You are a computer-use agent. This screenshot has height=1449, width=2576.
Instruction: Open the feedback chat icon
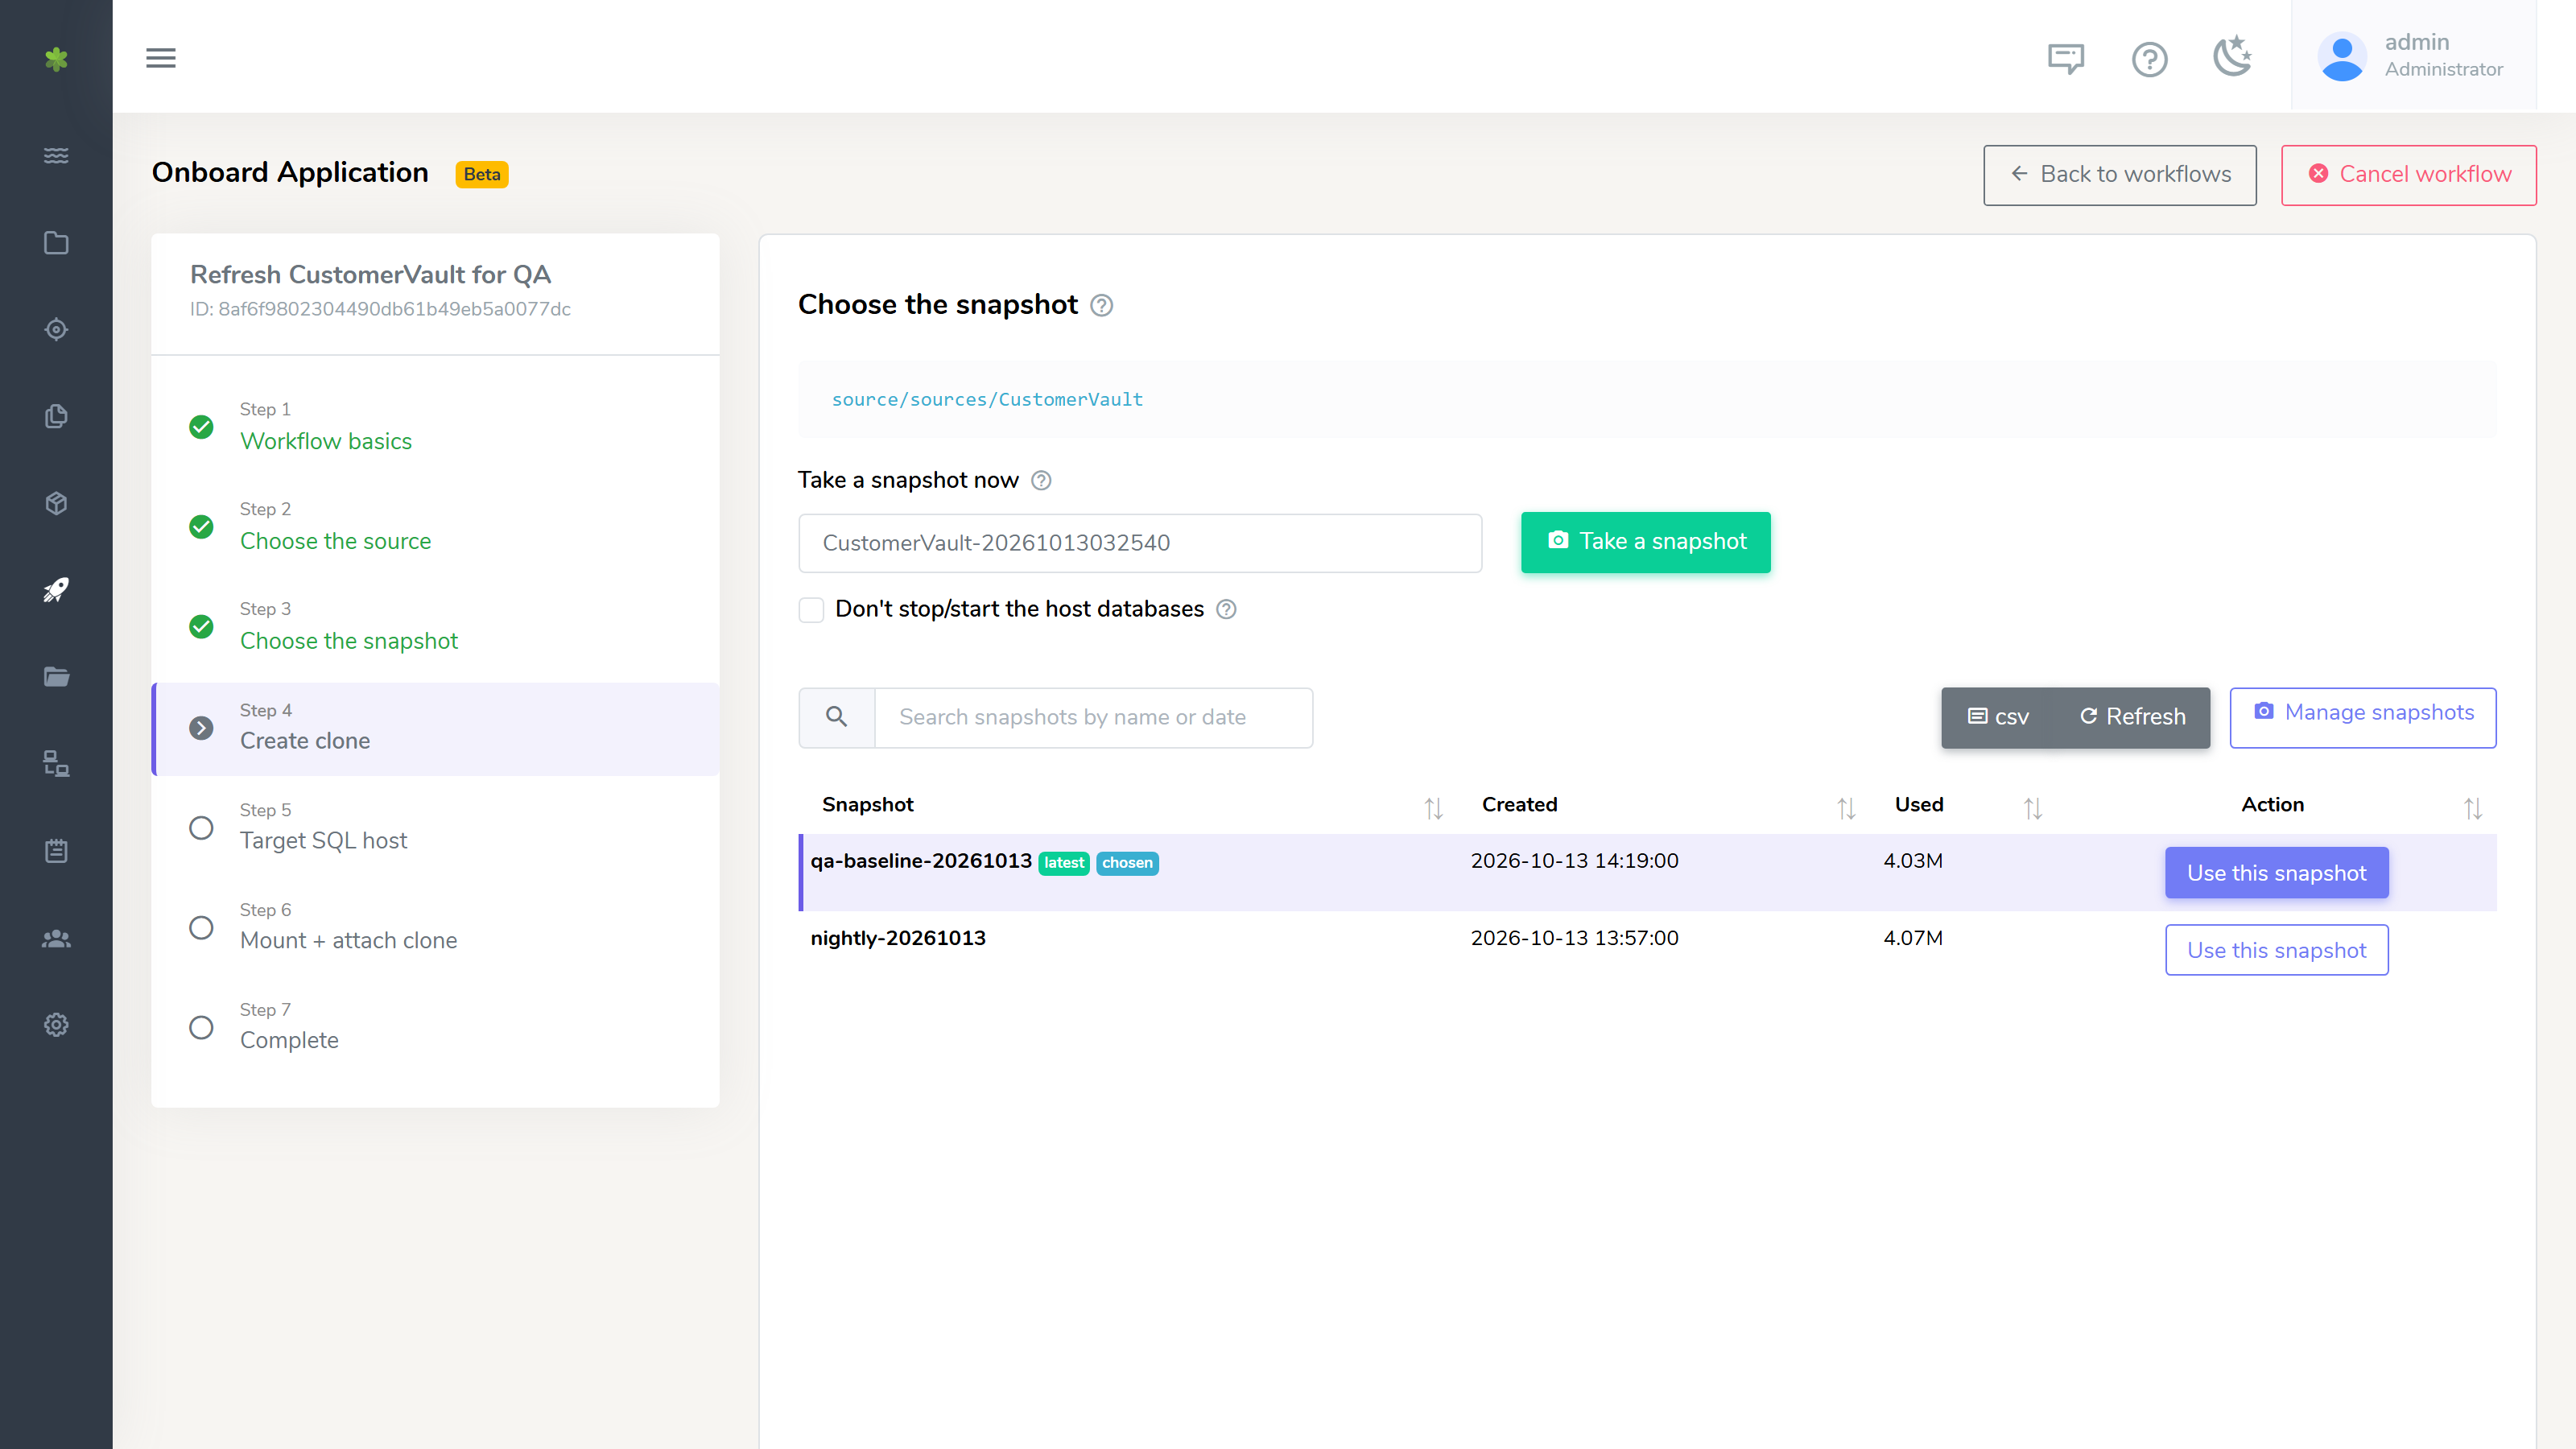pyautogui.click(x=2066, y=59)
